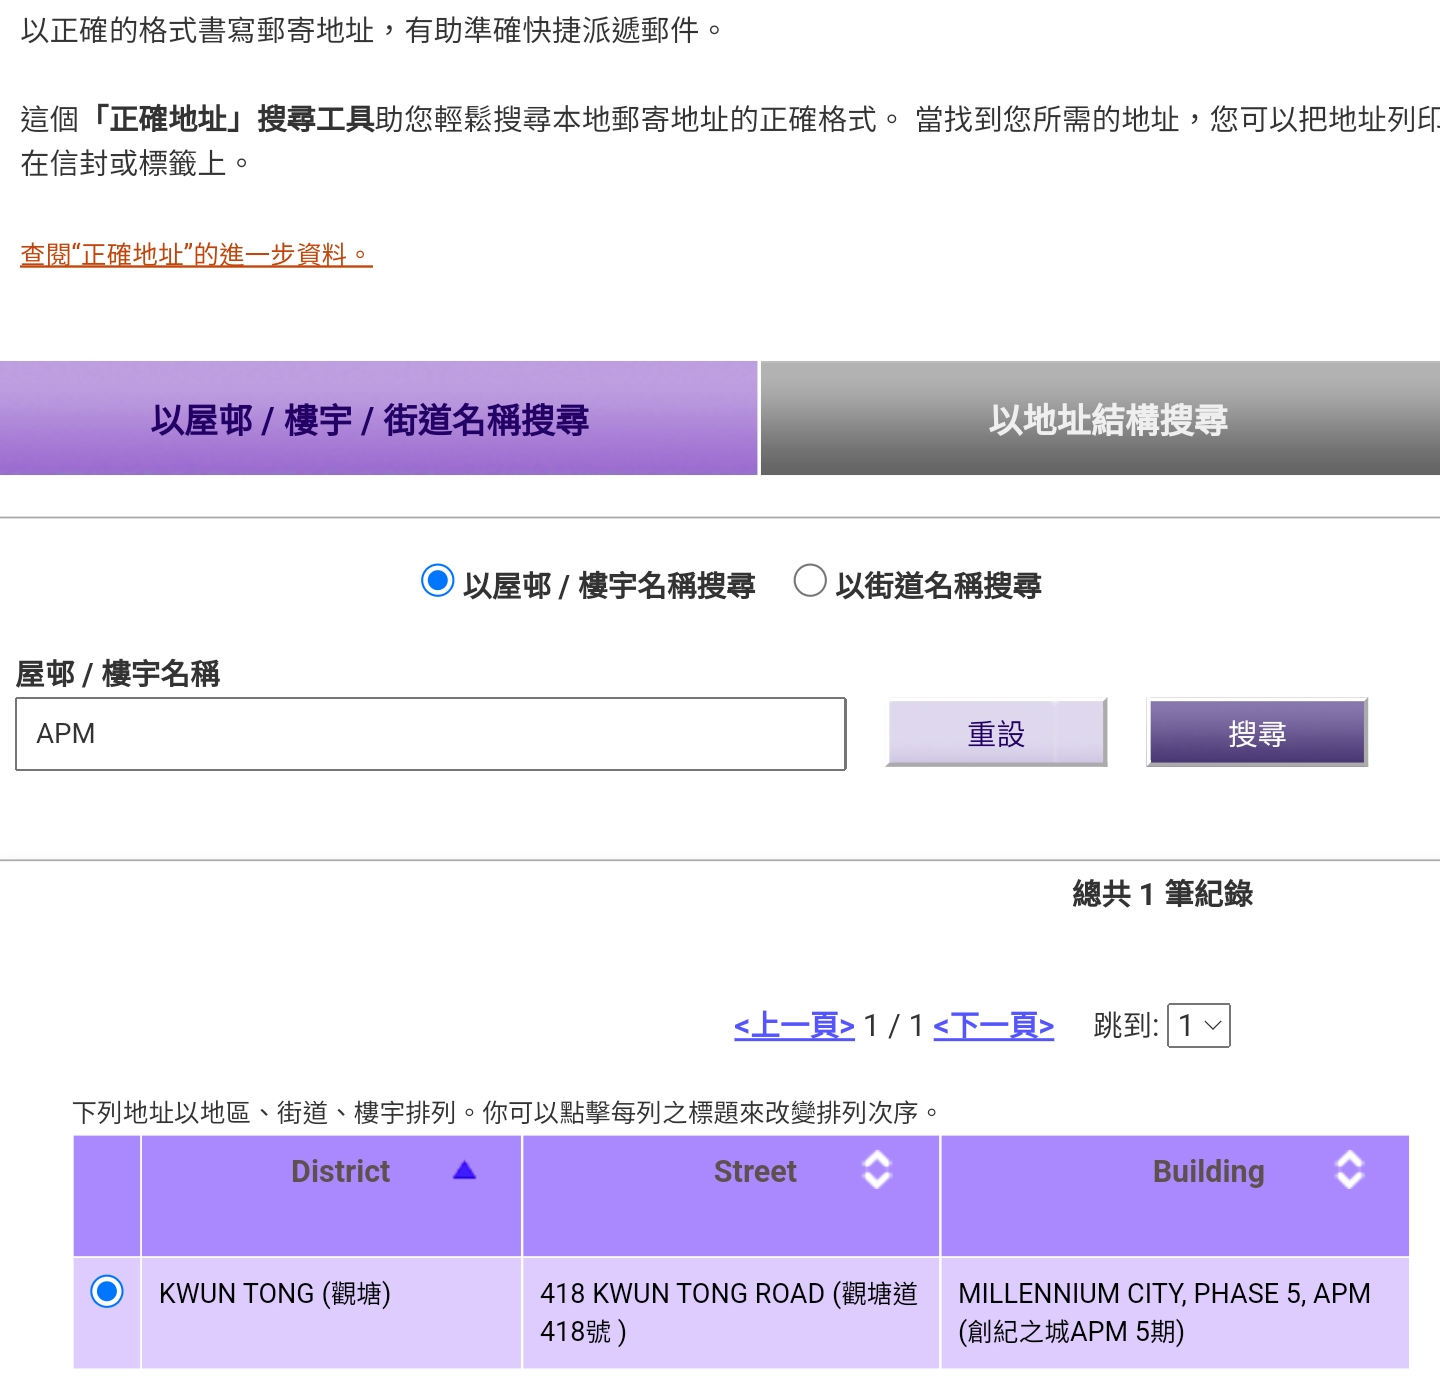Image resolution: width=1440 pixels, height=1384 pixels.
Task: Select 以屋邨 / 樓宇名稱搜尋 radio option
Action: pyautogui.click(x=437, y=580)
